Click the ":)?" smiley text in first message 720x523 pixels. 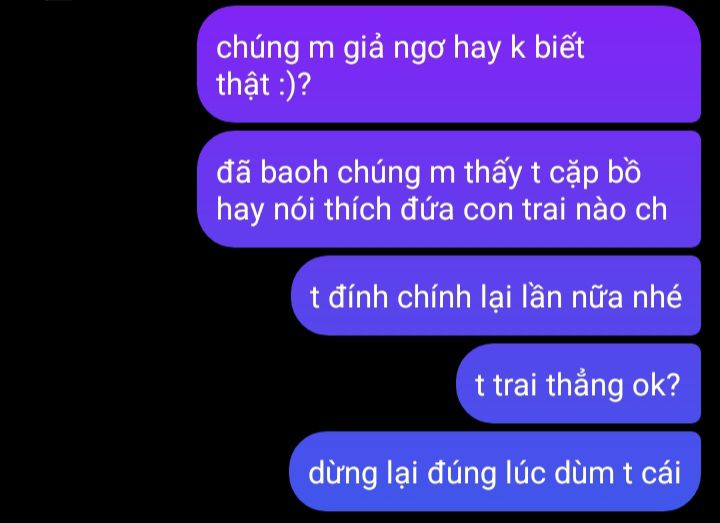(x=296, y=85)
